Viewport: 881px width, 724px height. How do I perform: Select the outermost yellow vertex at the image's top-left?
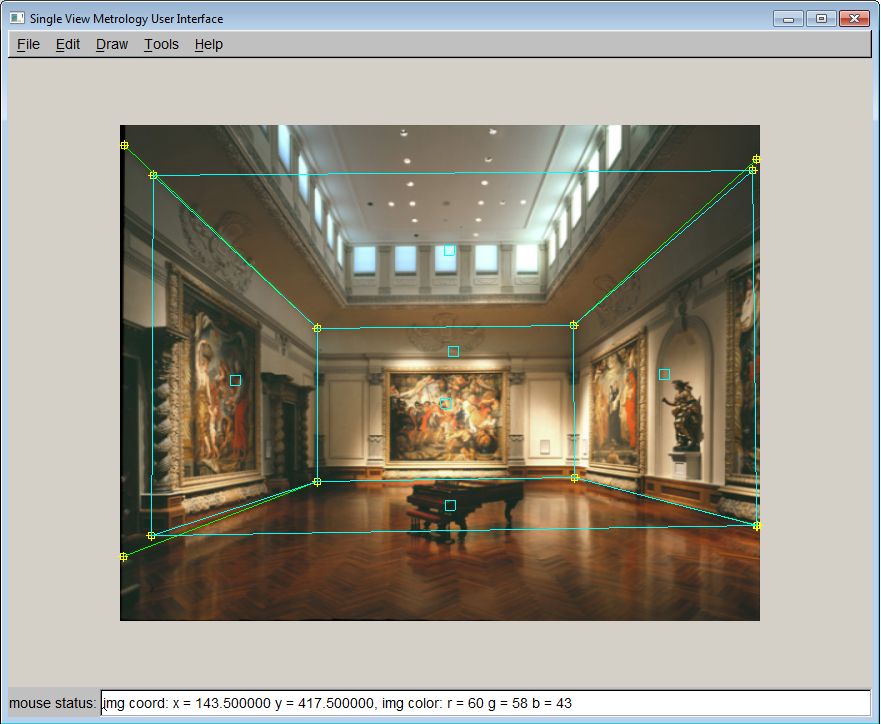point(124,145)
